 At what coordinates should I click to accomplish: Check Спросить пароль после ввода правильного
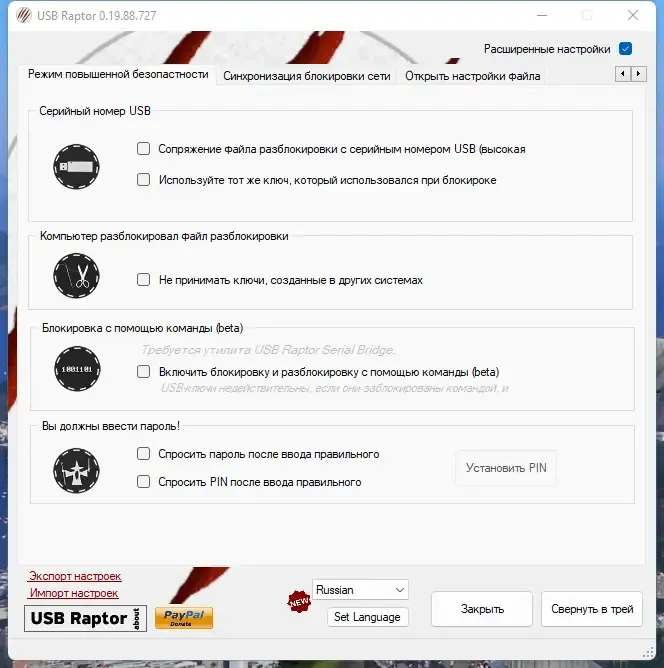[144, 453]
